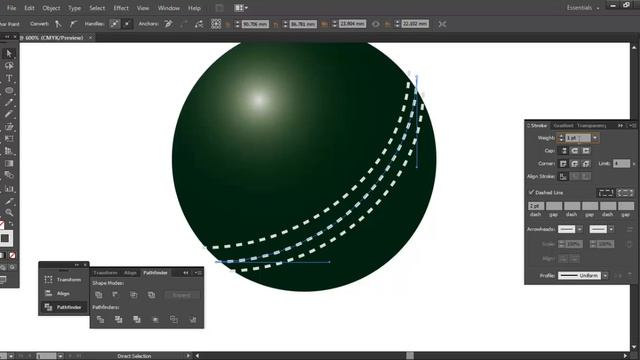The height and width of the screenshot is (360, 640).
Task: Switch to the Align tab in Pathfinder panel
Action: 130,273
